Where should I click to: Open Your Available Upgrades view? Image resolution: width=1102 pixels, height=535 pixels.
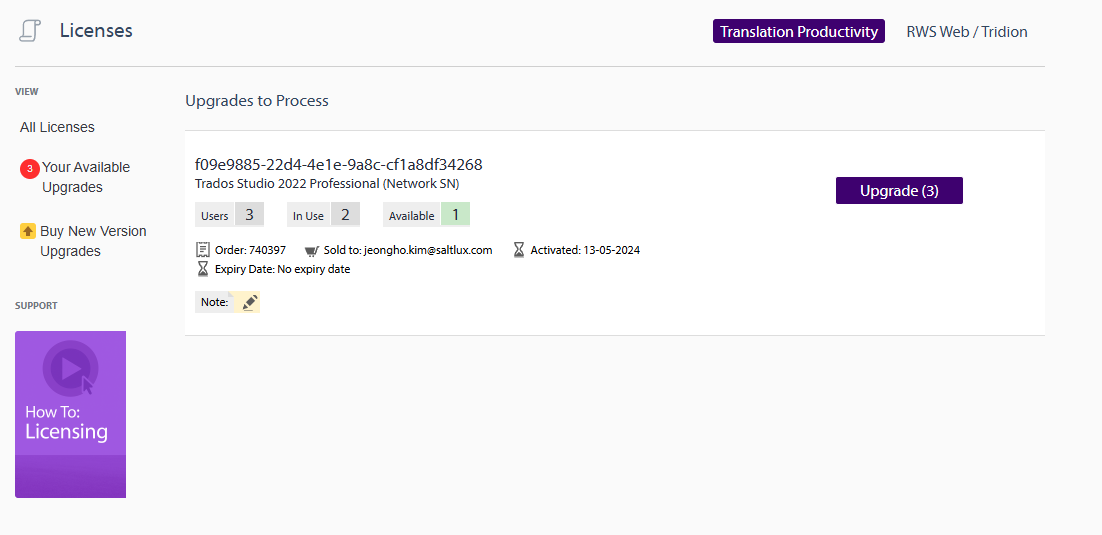tap(86, 177)
